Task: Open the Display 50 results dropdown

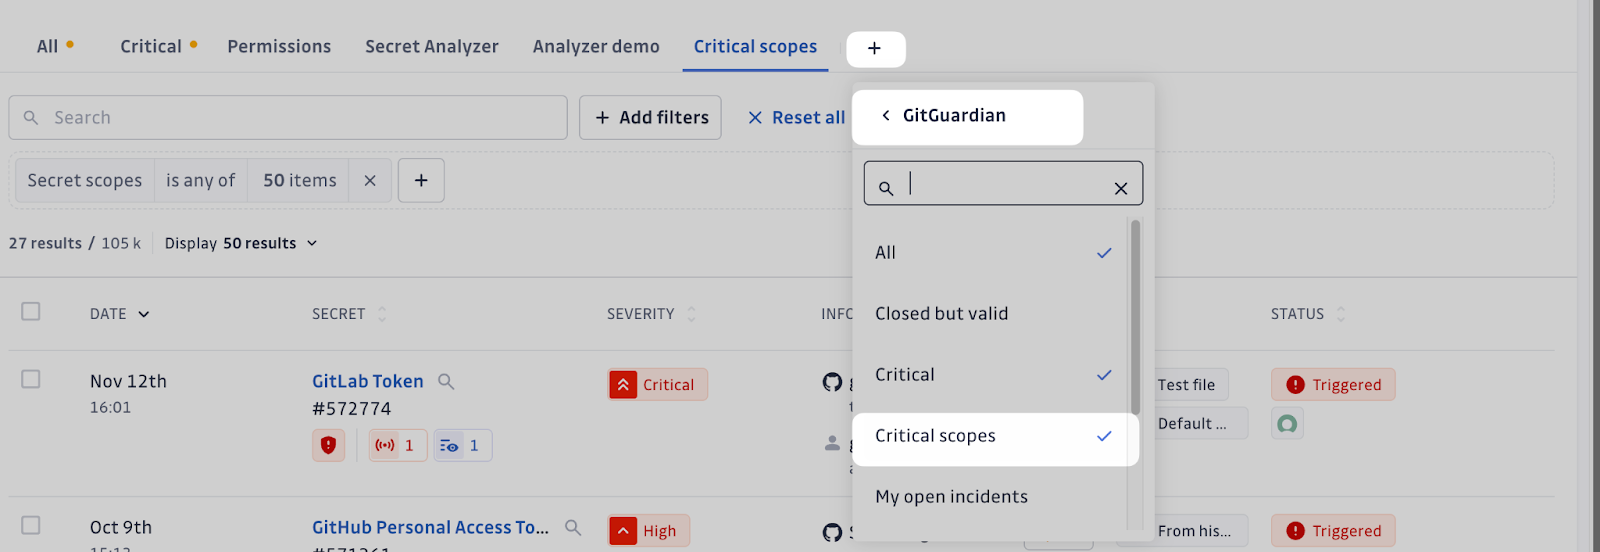Action: [241, 243]
